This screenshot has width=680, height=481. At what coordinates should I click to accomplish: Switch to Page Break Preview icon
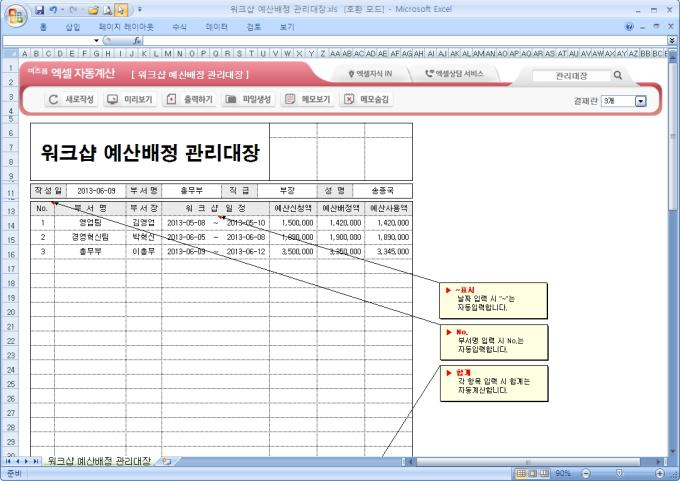click(x=544, y=473)
